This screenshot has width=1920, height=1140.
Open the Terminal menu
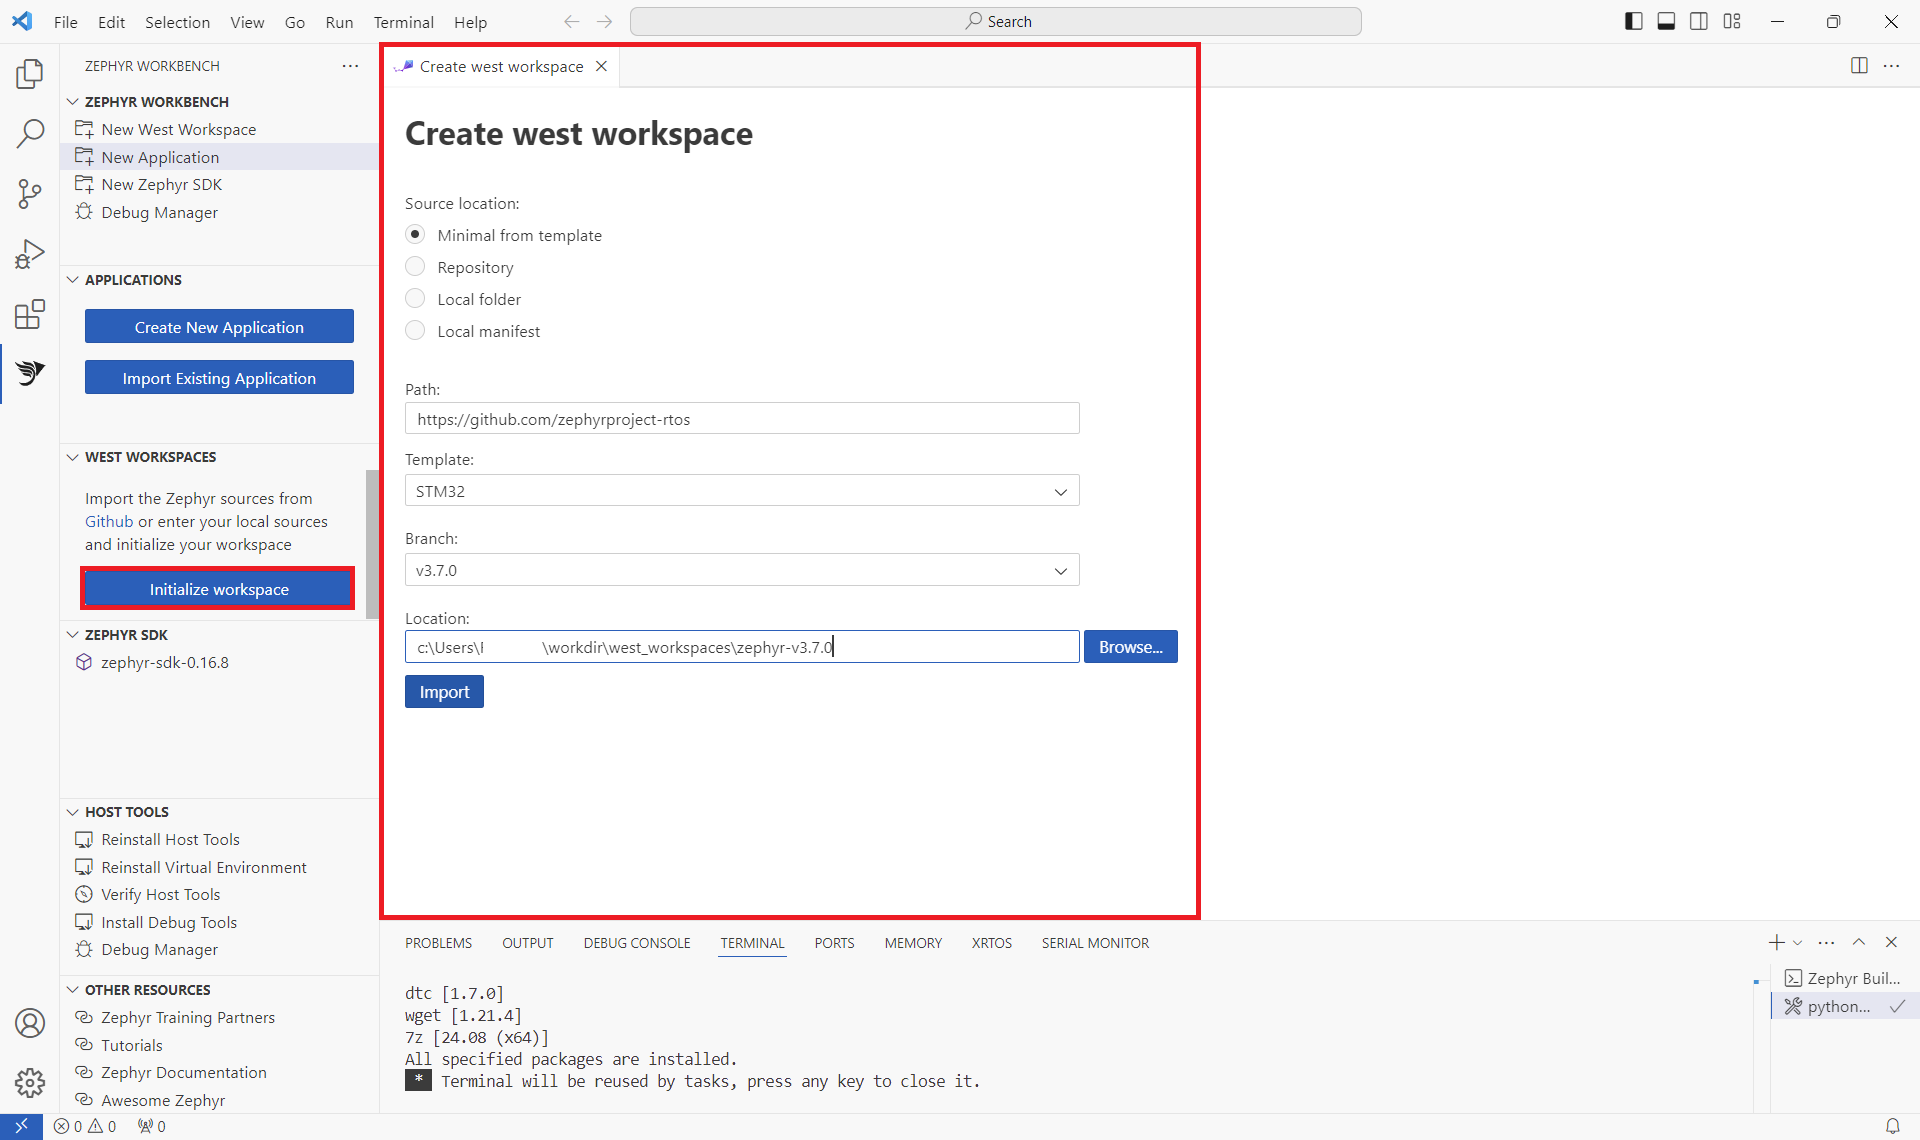pyautogui.click(x=403, y=21)
